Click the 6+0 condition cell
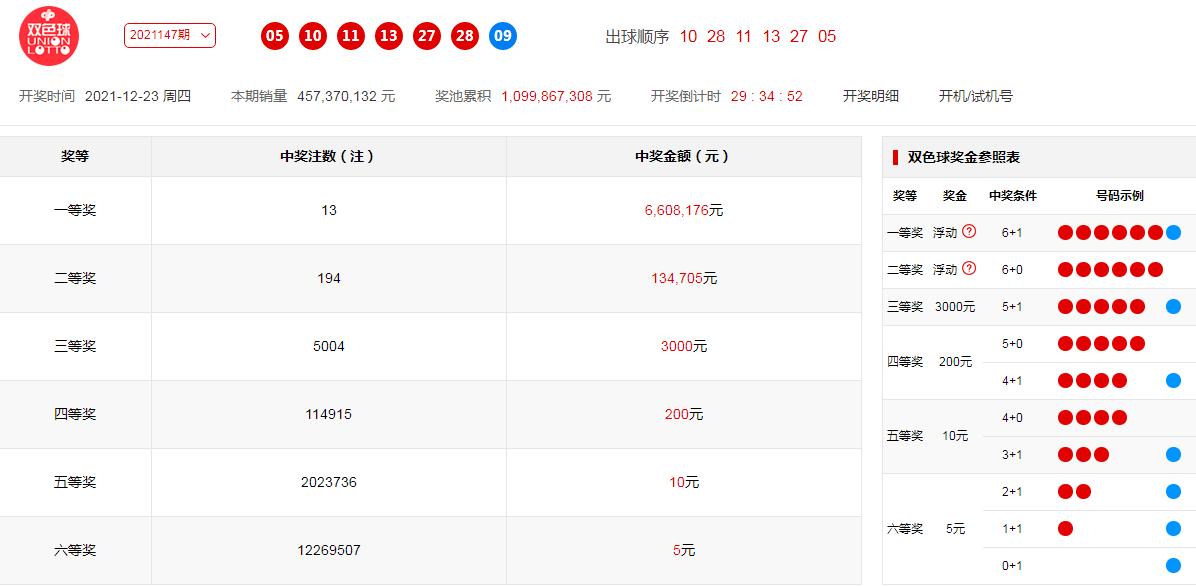Viewport: 1196px width, 587px height. 1012,270
